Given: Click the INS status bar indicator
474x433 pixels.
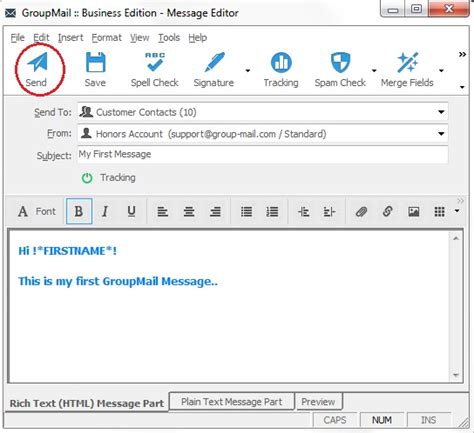Looking at the screenshot, I should pos(429,420).
